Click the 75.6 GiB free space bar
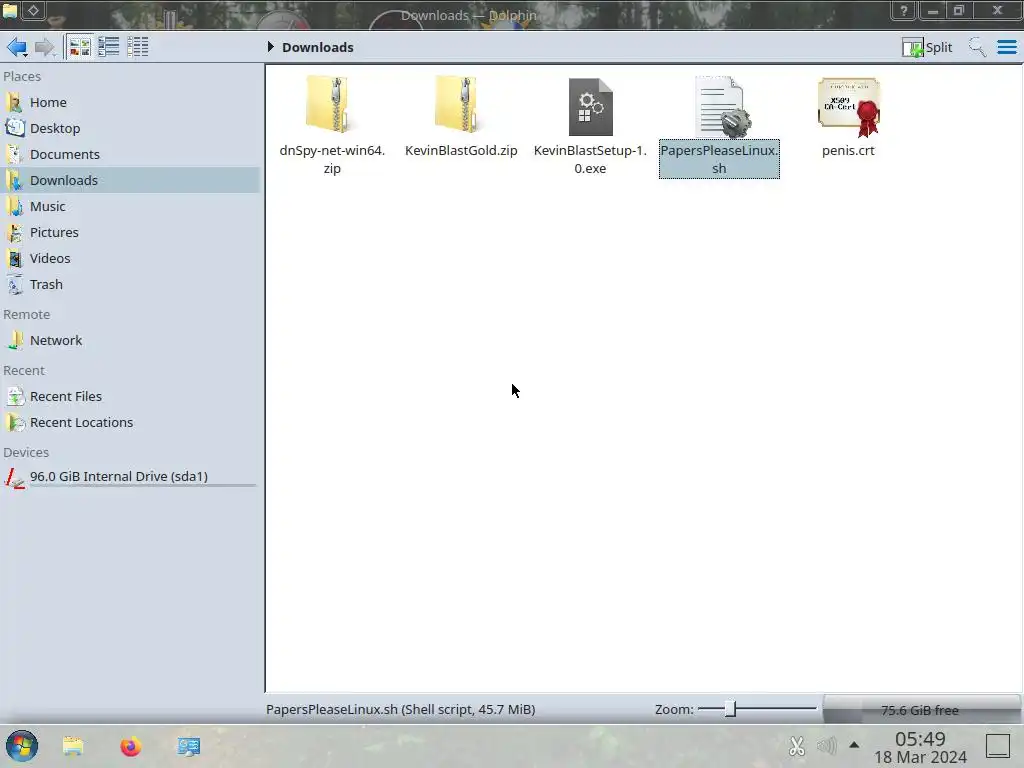 point(921,709)
